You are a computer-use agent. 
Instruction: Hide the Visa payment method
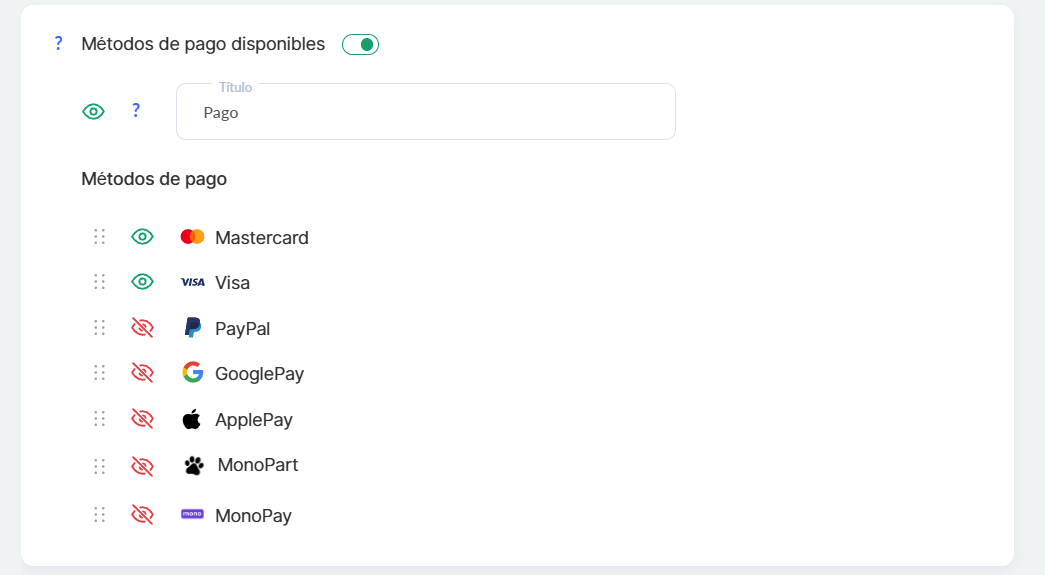click(142, 282)
